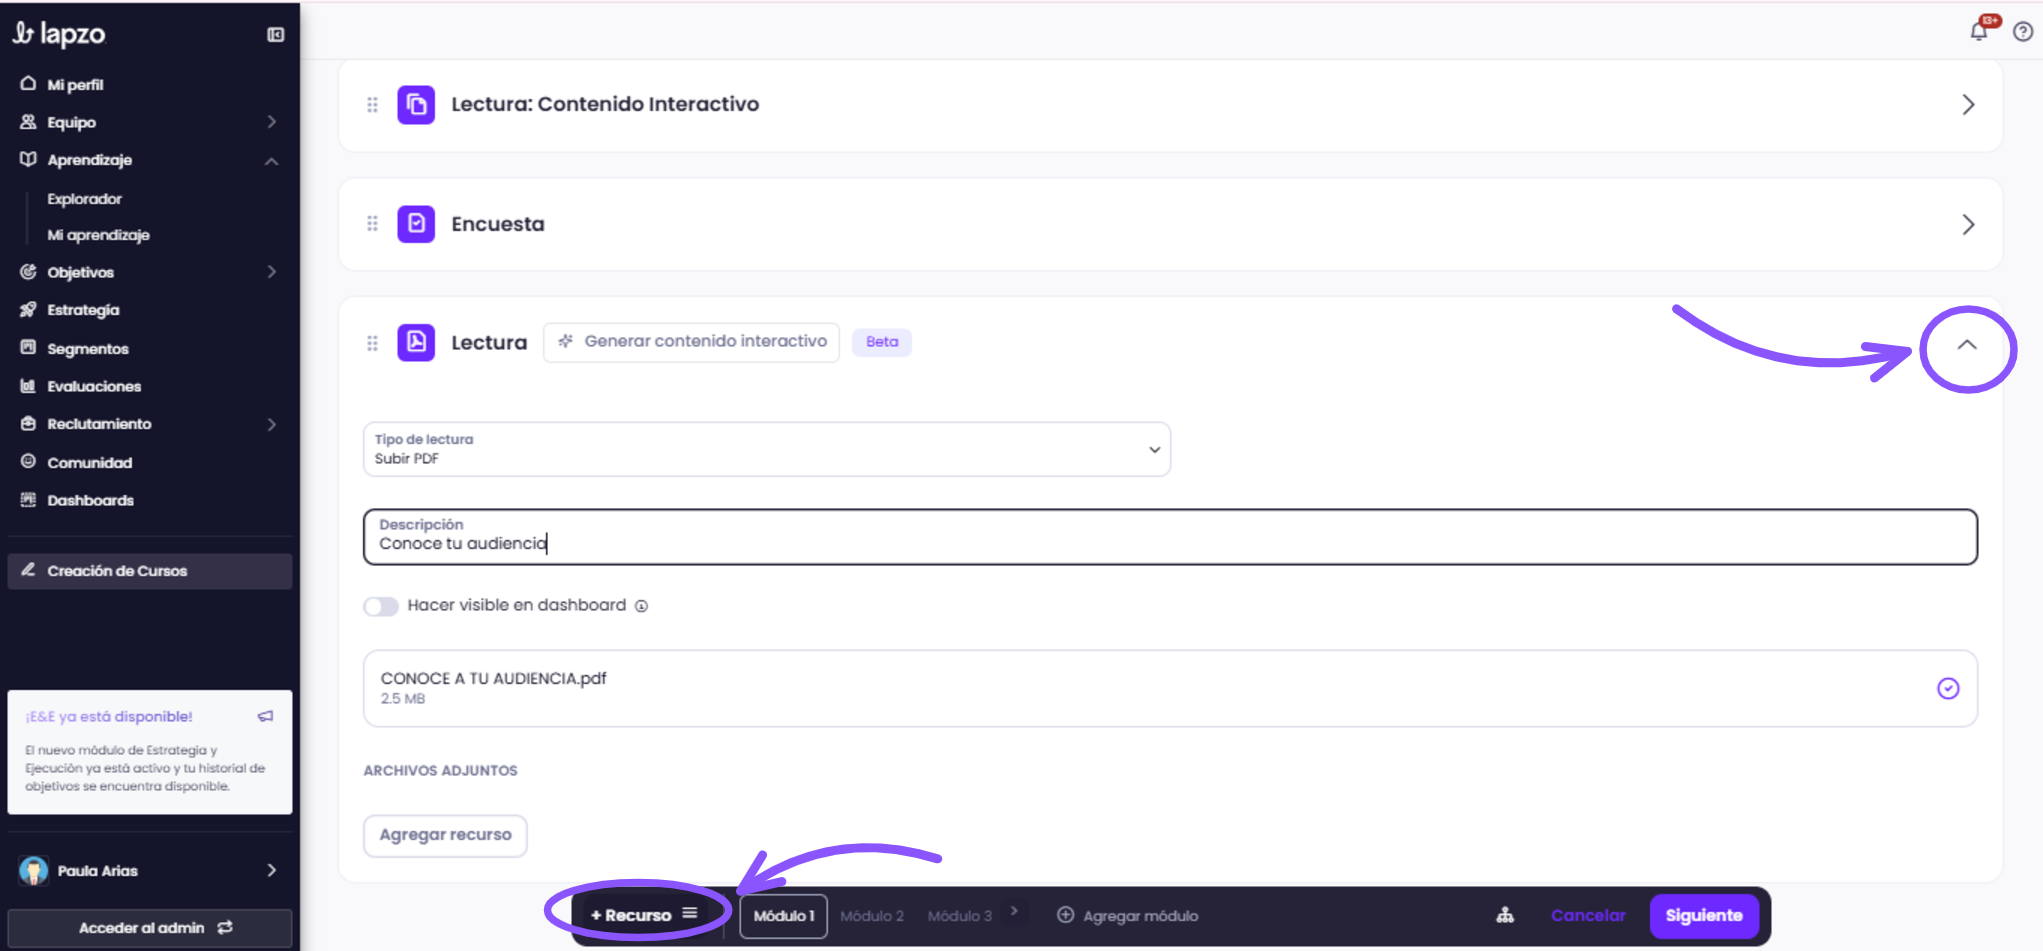
Task: Open the Tipo de lectura dropdown
Action: pyautogui.click(x=767, y=449)
